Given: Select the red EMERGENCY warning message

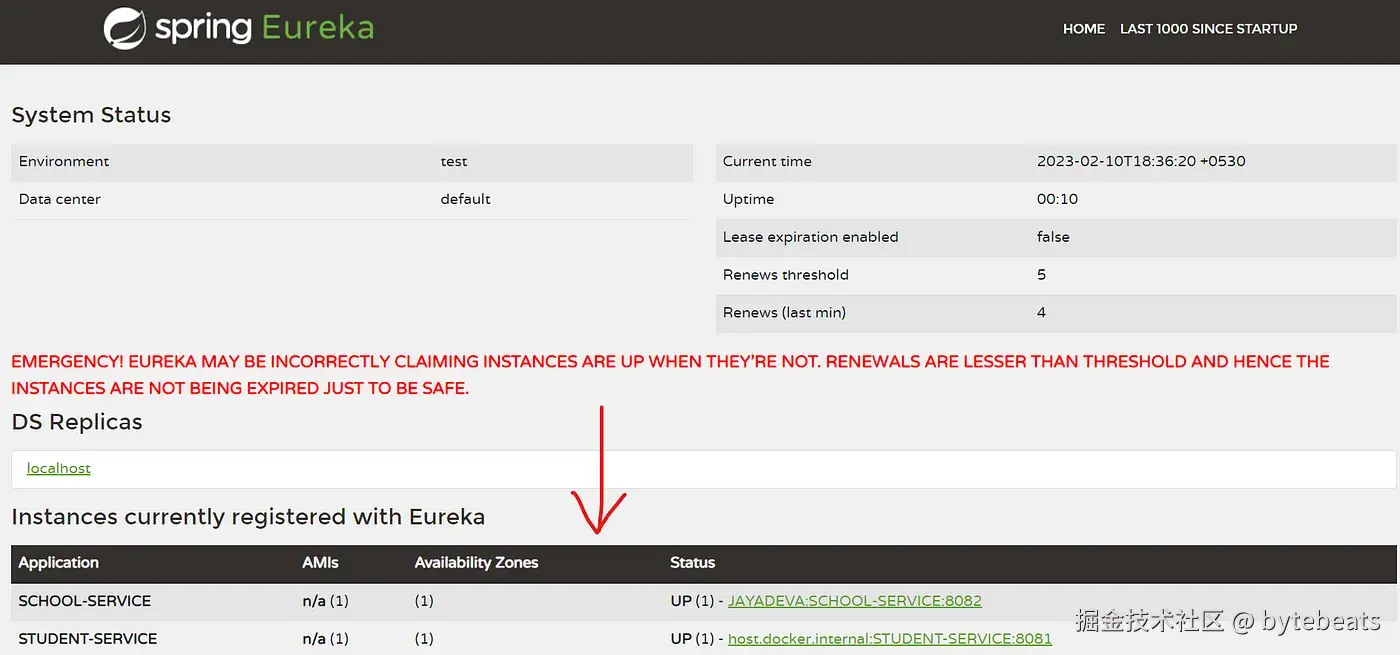Looking at the screenshot, I should 670,374.
